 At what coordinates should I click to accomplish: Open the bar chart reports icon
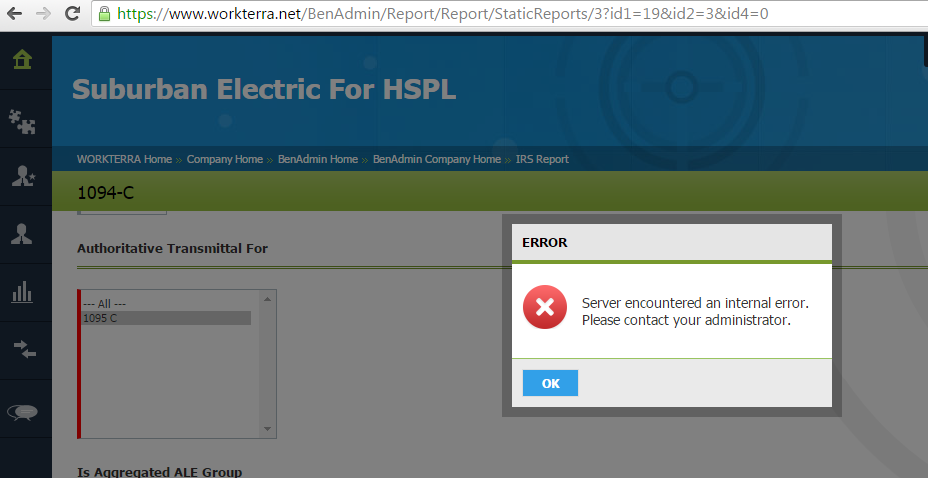coord(22,292)
